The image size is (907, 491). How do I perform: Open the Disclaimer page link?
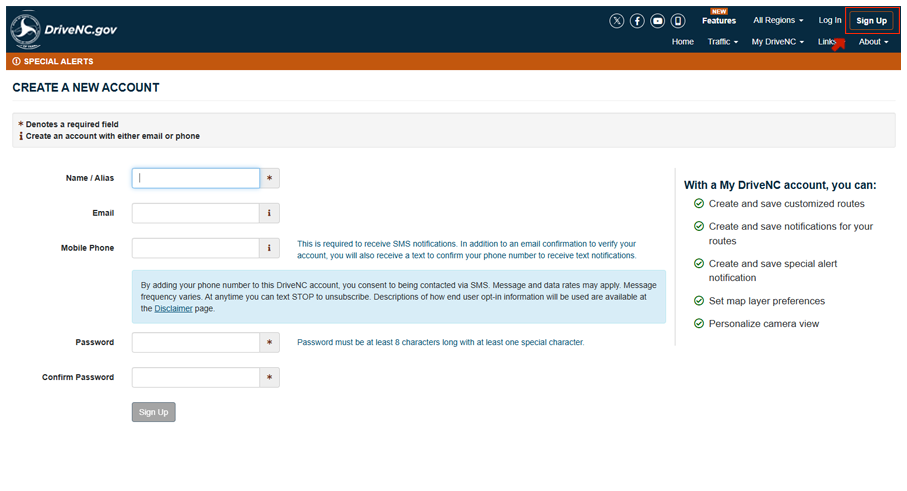(x=173, y=309)
